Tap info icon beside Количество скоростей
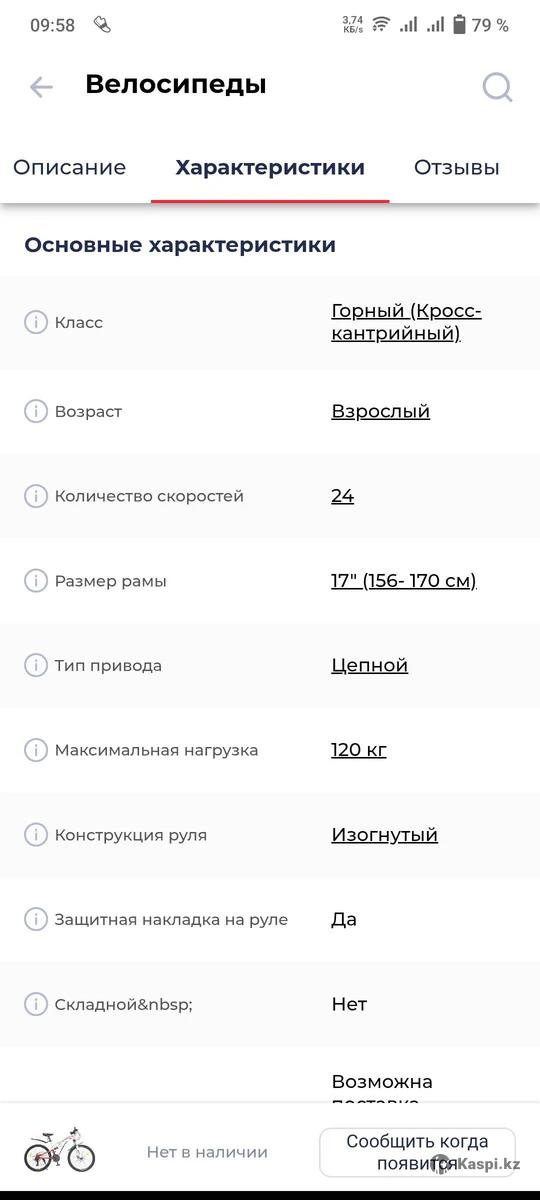This screenshot has width=540, height=1200. [x=36, y=496]
